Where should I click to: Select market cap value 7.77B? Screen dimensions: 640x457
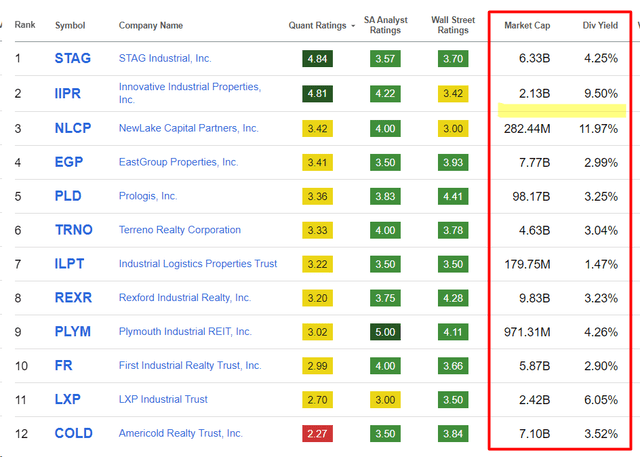(x=534, y=163)
